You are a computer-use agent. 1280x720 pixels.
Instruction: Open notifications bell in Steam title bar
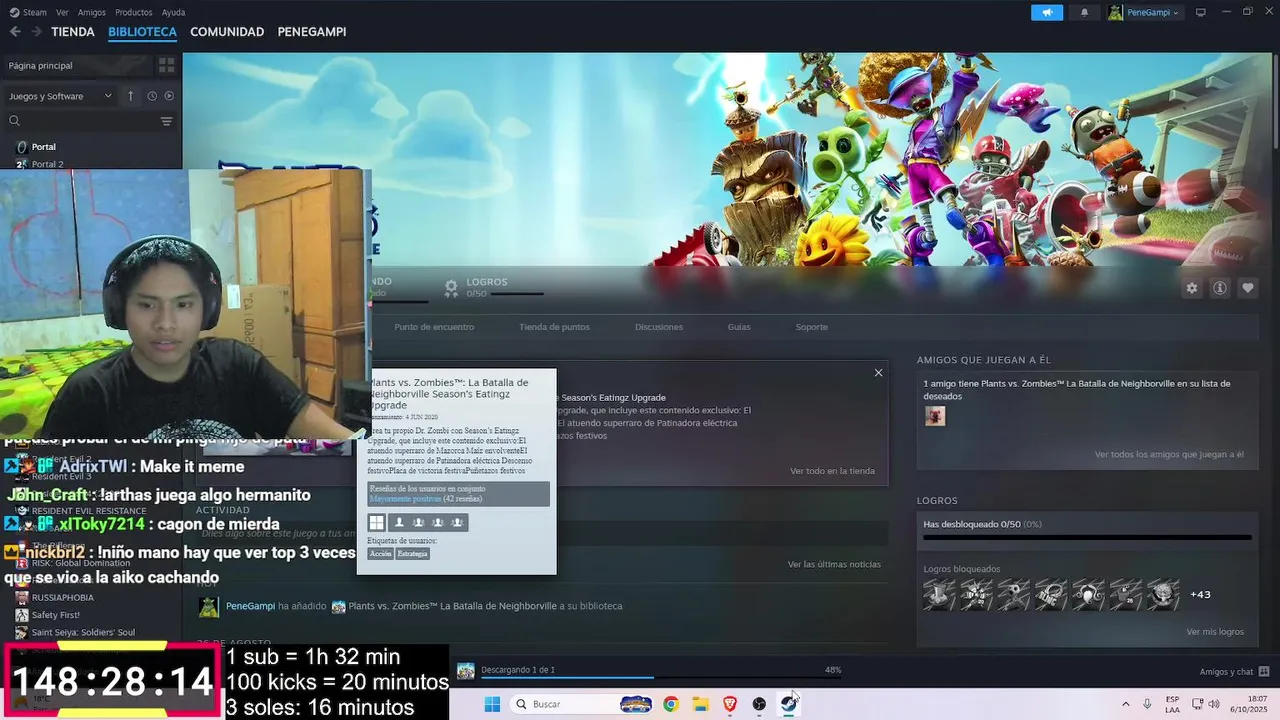(x=1084, y=12)
